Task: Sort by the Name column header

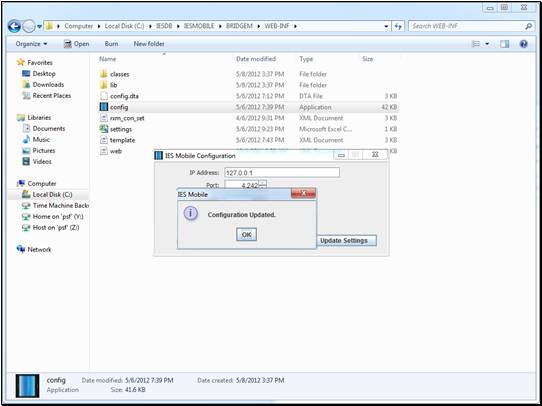Action: click(108, 59)
